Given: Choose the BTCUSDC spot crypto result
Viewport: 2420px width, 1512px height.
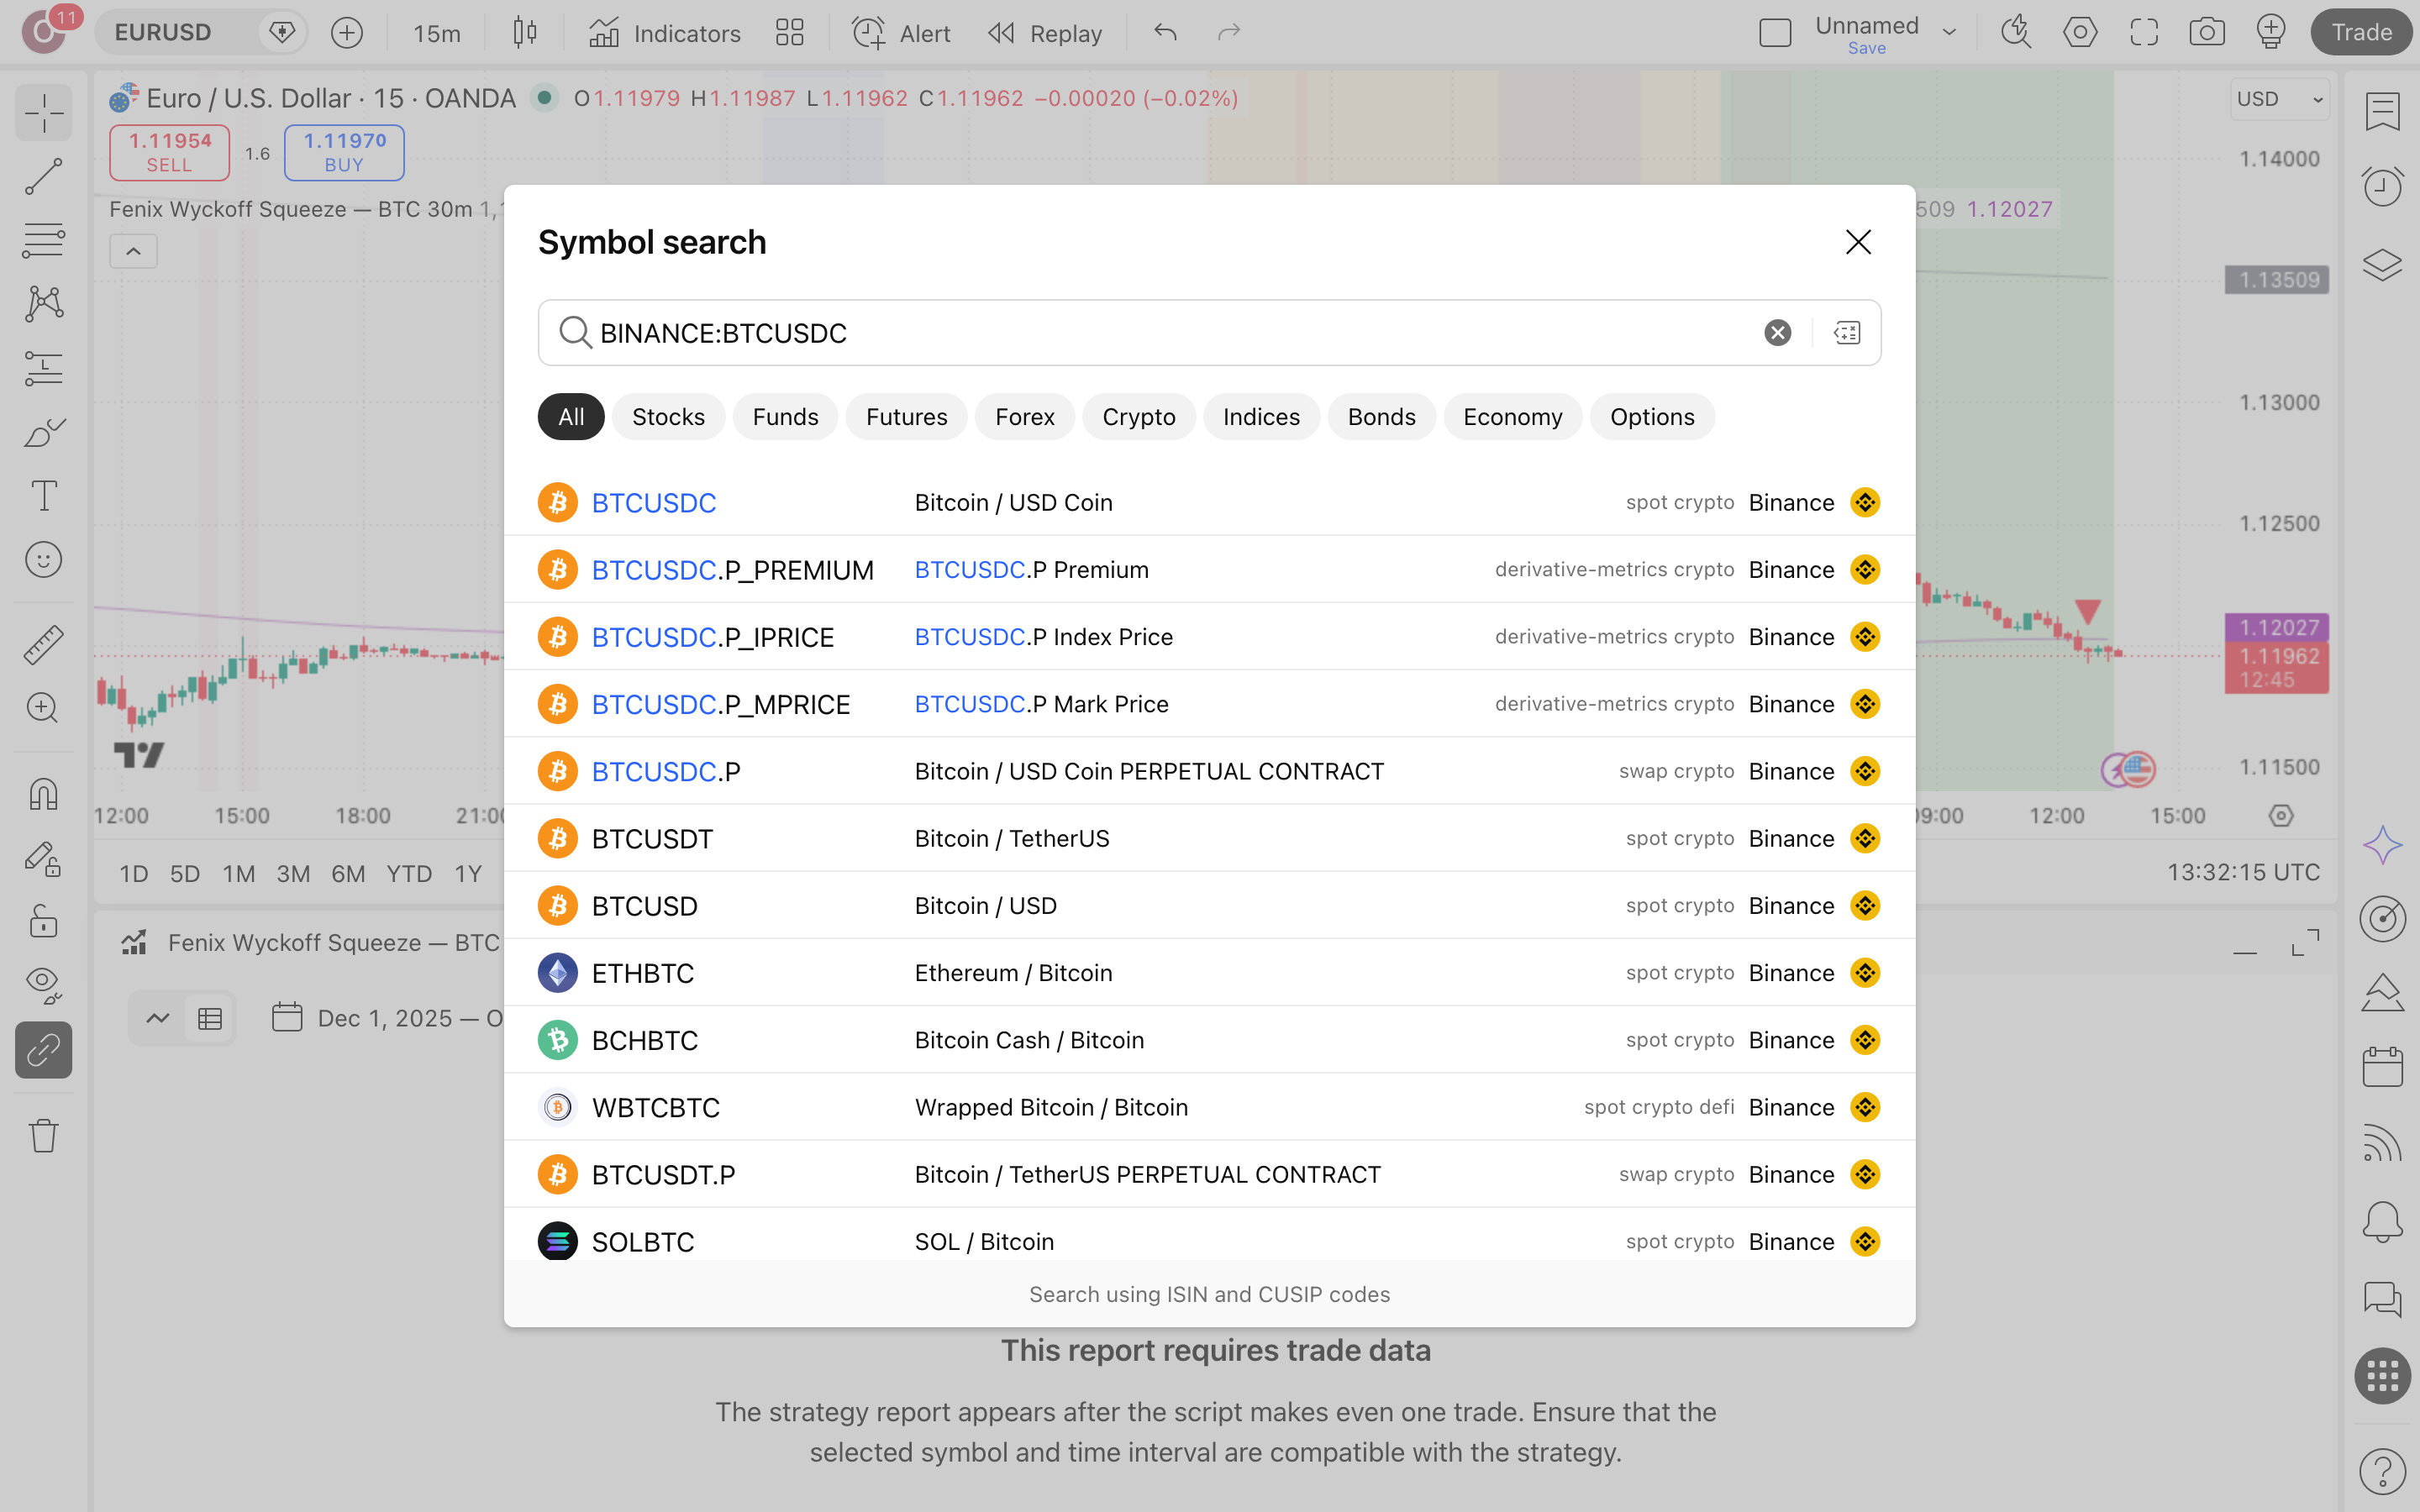Looking at the screenshot, I should pos(1209,502).
